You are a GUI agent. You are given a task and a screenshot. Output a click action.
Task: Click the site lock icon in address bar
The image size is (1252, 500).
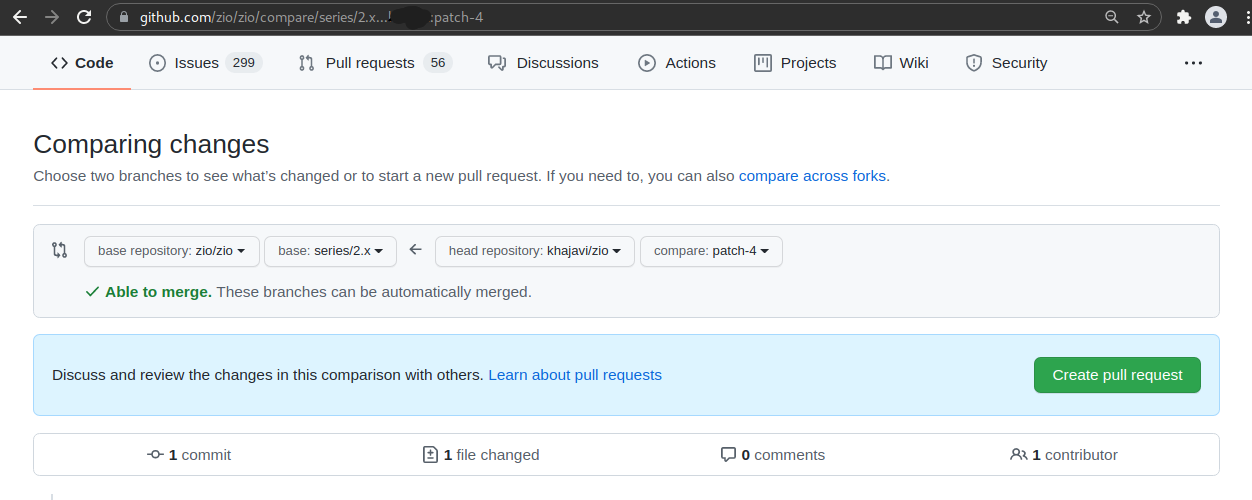point(124,17)
